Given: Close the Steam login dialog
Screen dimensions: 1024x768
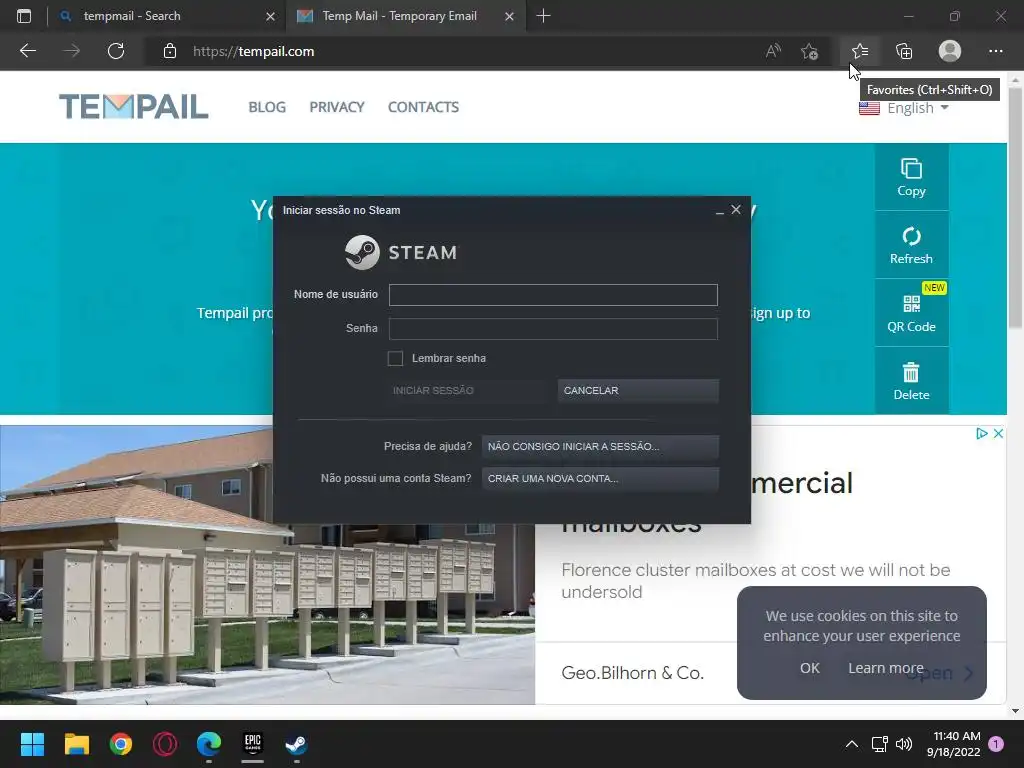Looking at the screenshot, I should tap(736, 210).
